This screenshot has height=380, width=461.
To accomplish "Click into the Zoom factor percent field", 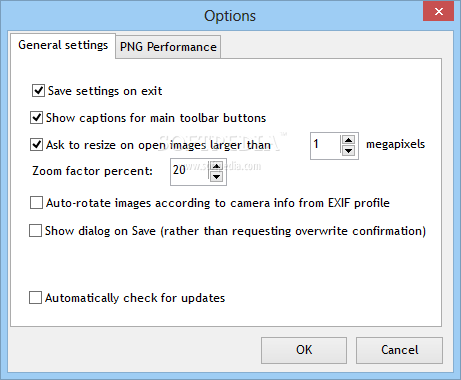I will pos(190,172).
